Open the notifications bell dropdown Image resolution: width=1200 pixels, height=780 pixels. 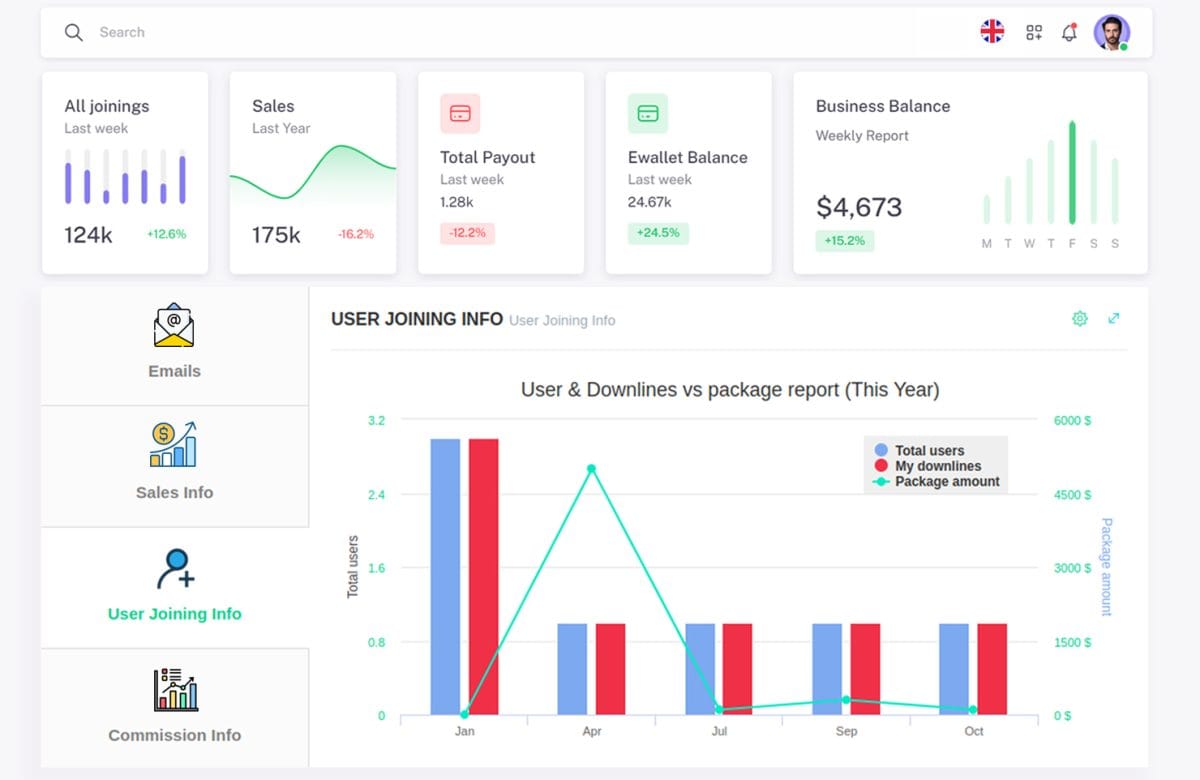click(x=1069, y=31)
